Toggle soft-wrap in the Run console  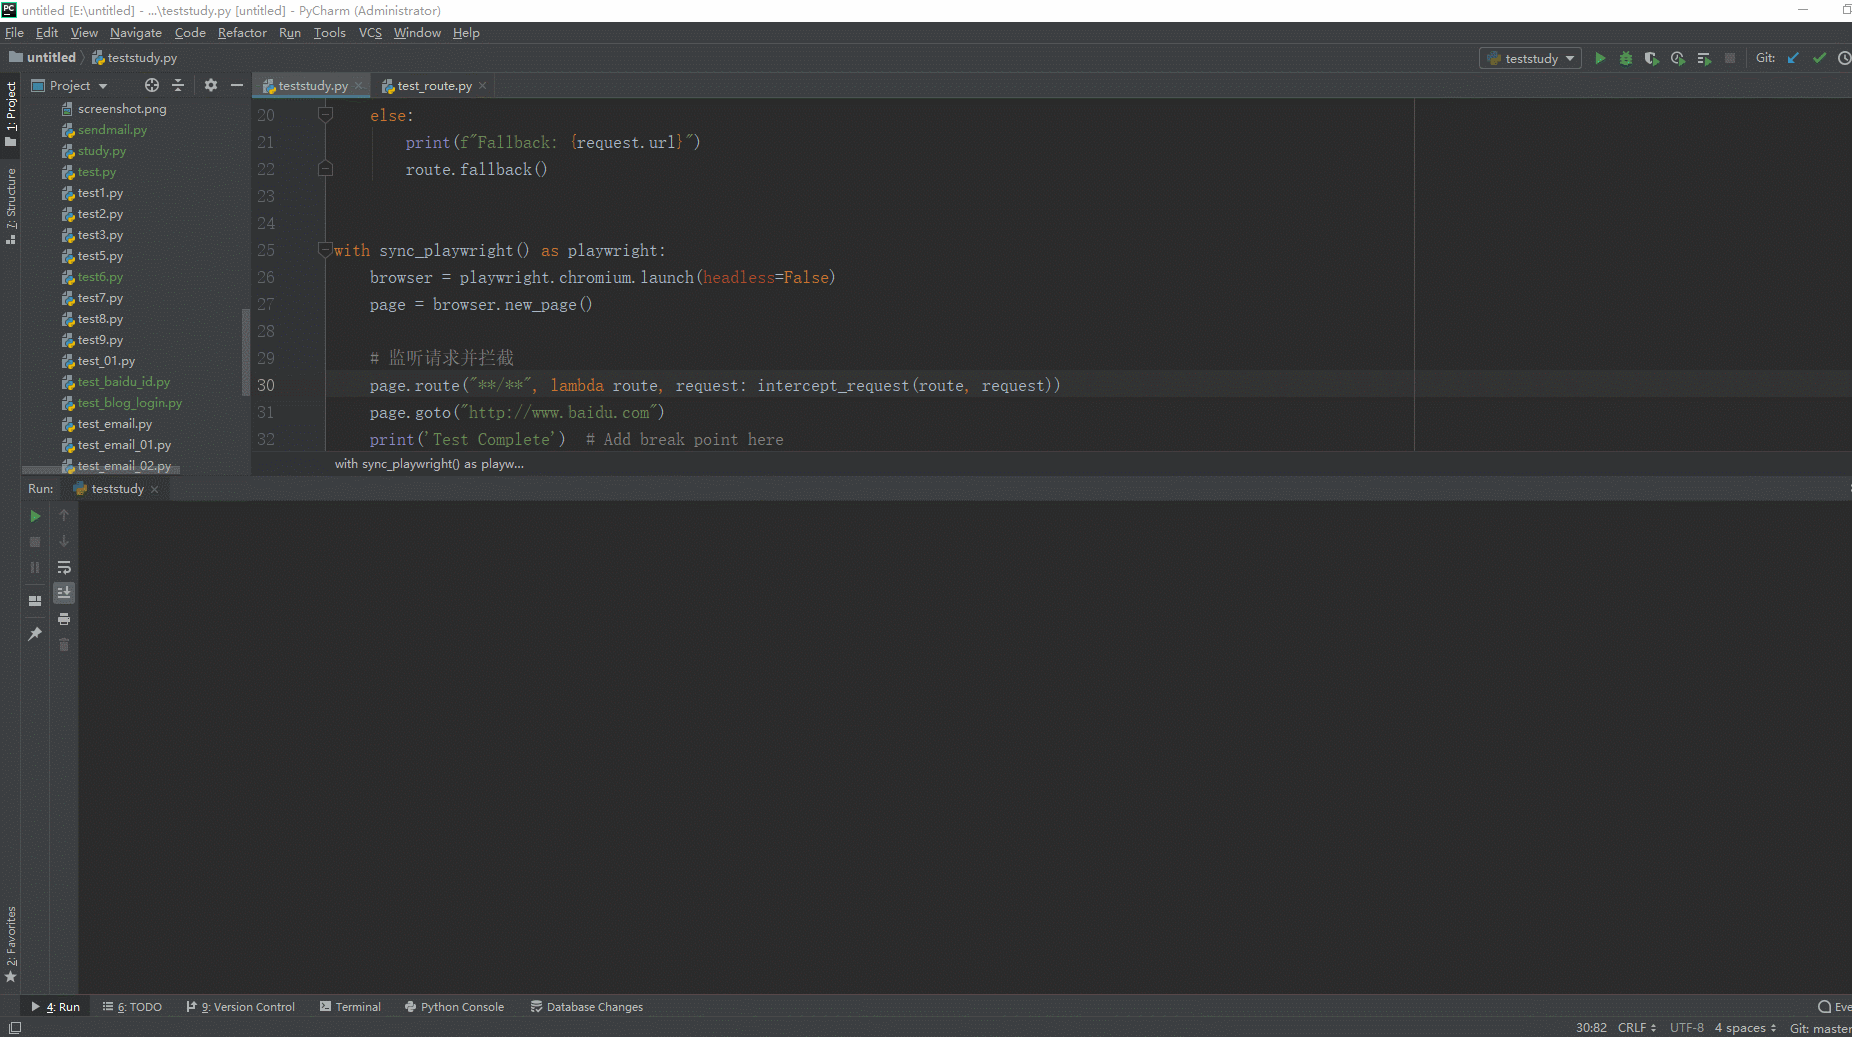[64, 567]
